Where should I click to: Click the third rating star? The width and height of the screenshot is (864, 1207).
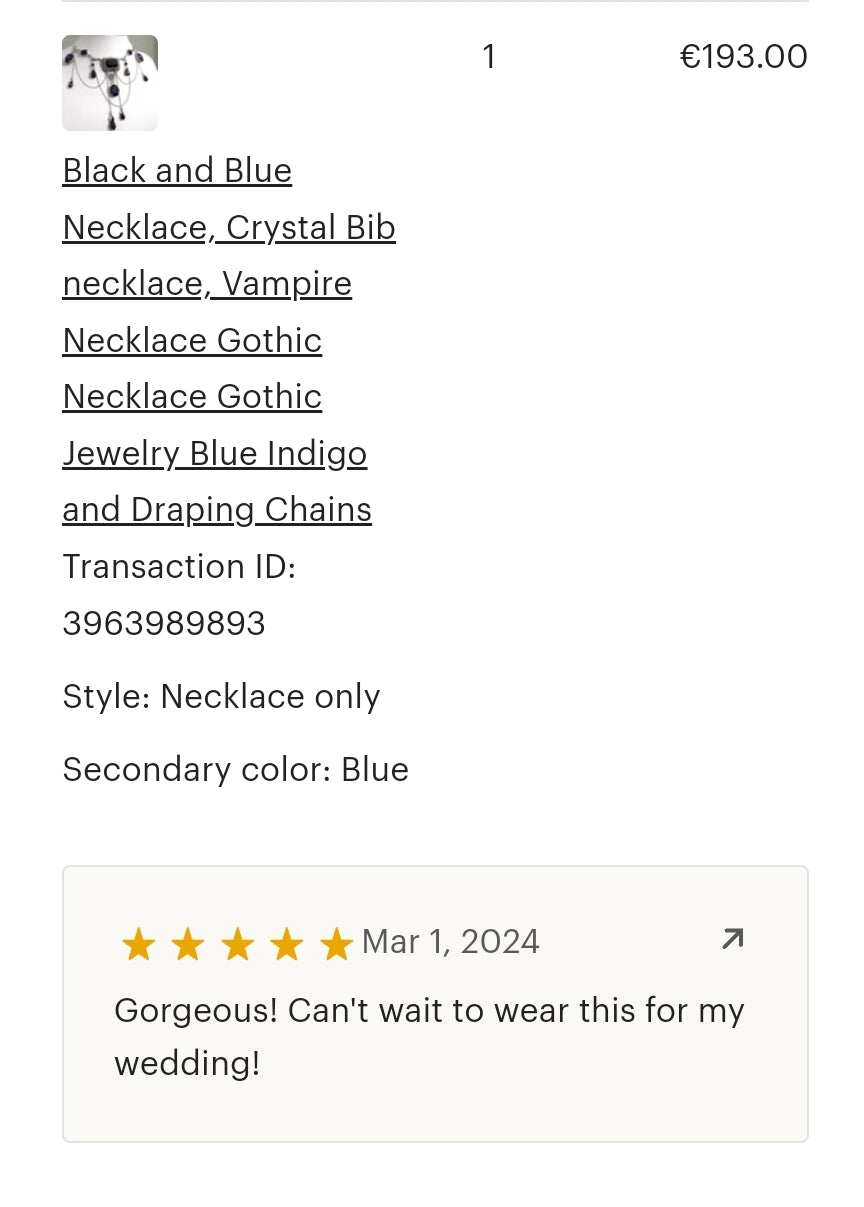pyautogui.click(x=237, y=944)
